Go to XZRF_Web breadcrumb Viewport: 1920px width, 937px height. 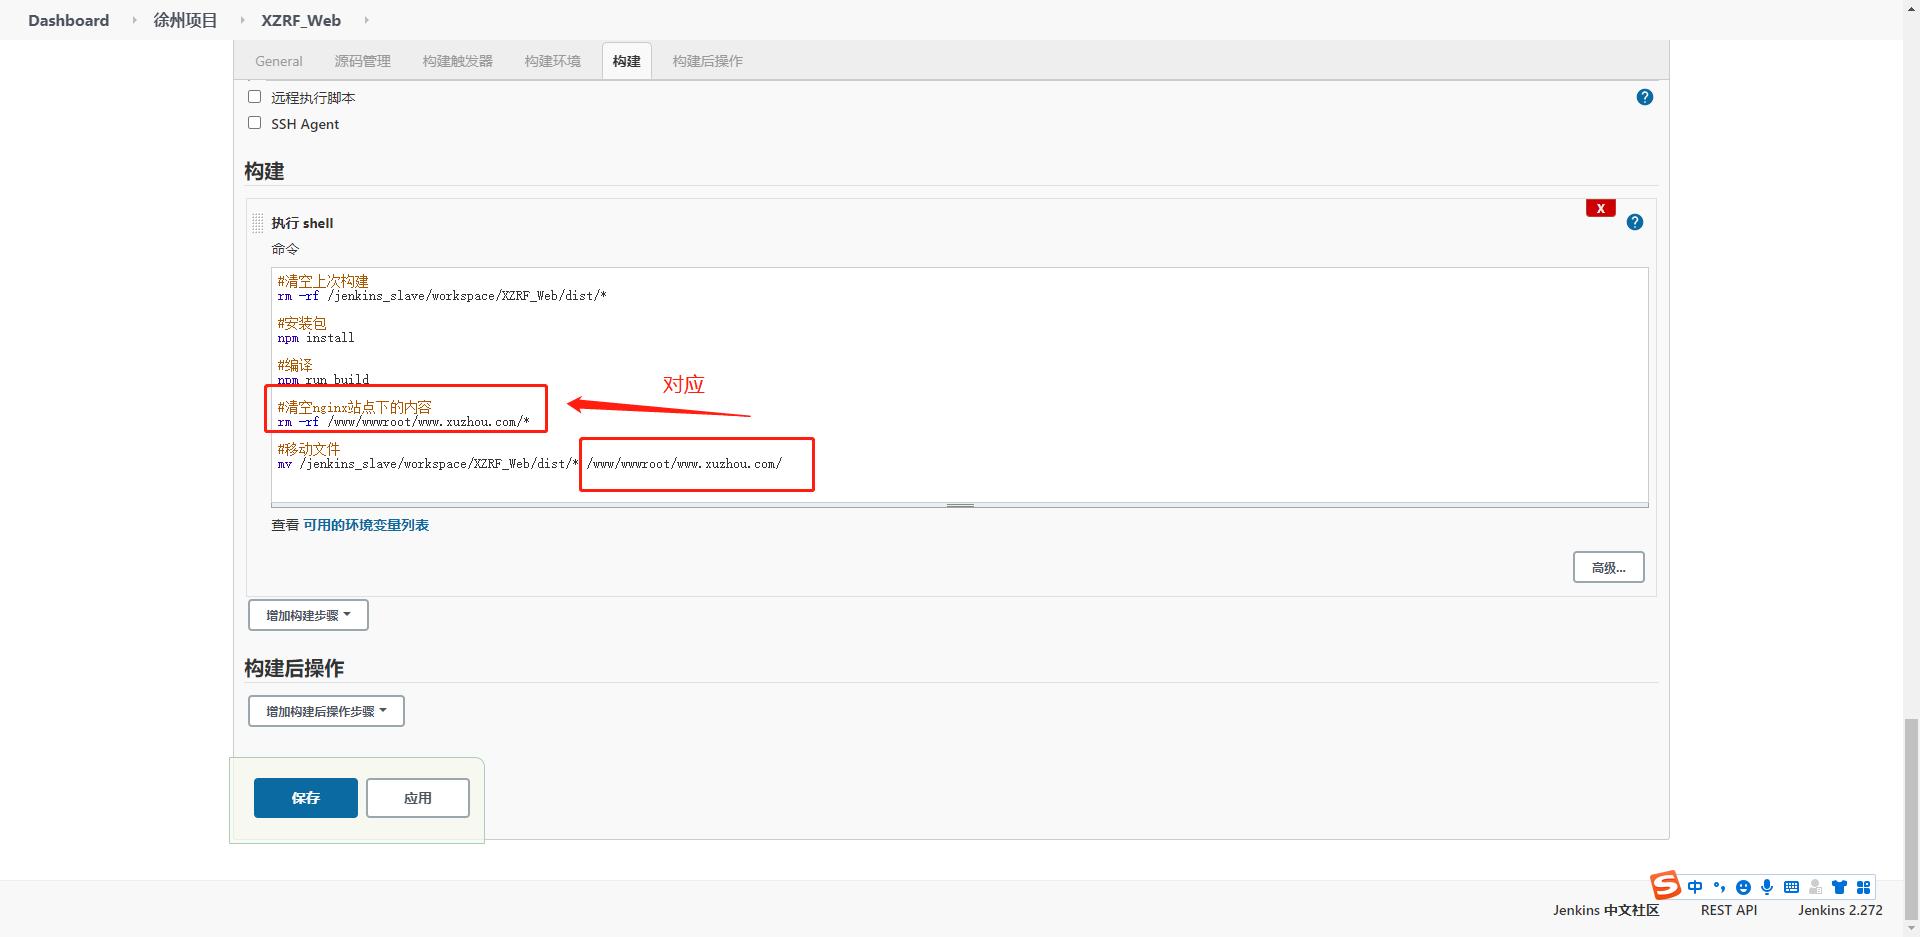301,20
